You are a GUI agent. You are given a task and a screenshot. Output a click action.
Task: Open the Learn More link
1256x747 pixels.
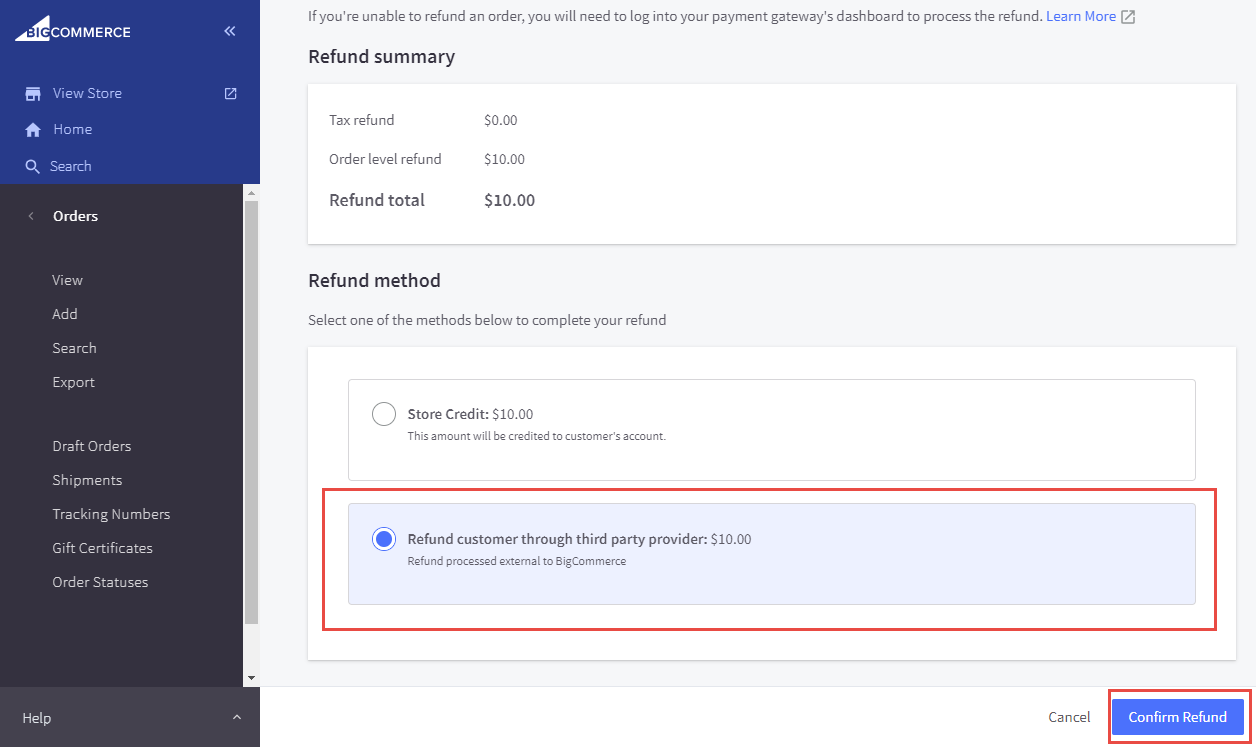(1080, 17)
